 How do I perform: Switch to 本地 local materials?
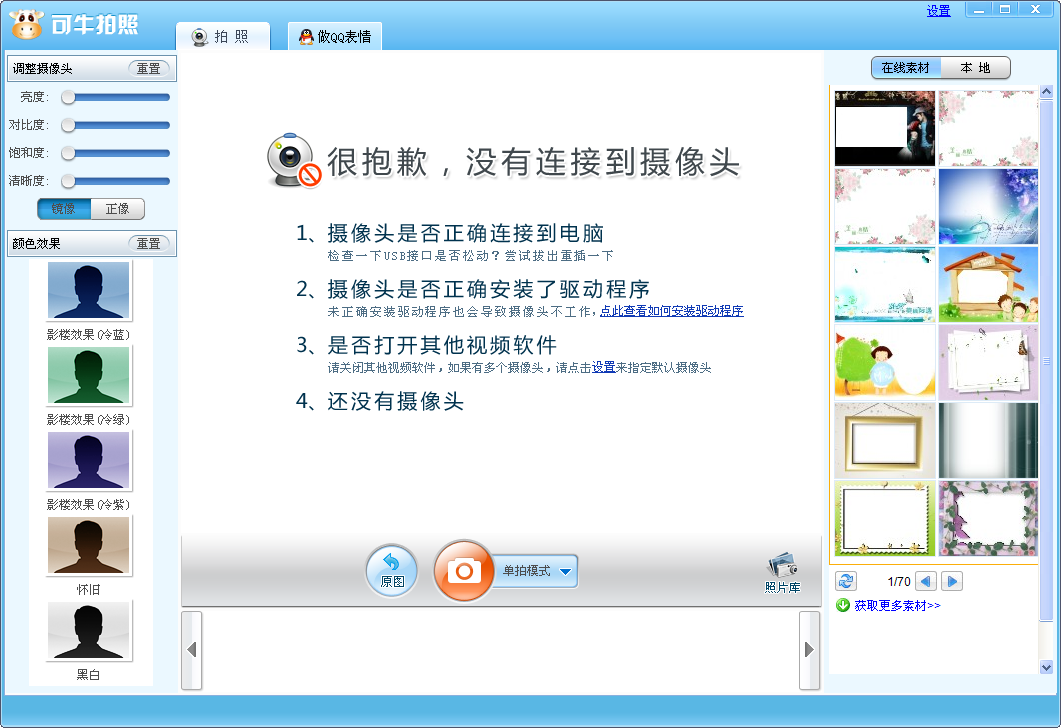tap(975, 68)
